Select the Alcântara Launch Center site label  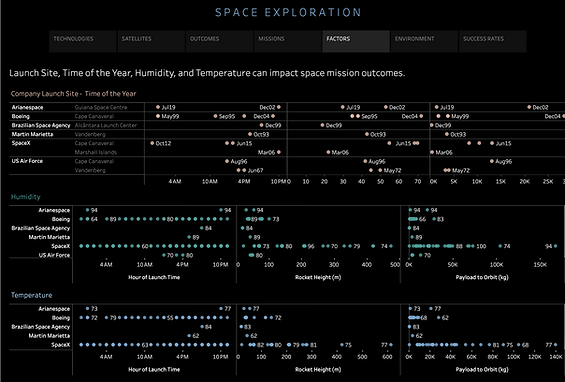pyautogui.click(x=106, y=125)
